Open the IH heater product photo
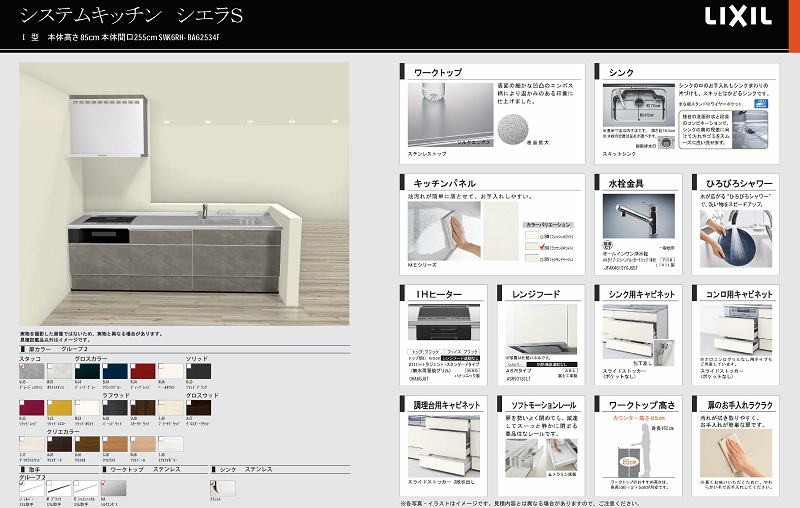The width and height of the screenshot is (800, 508). (x=443, y=322)
